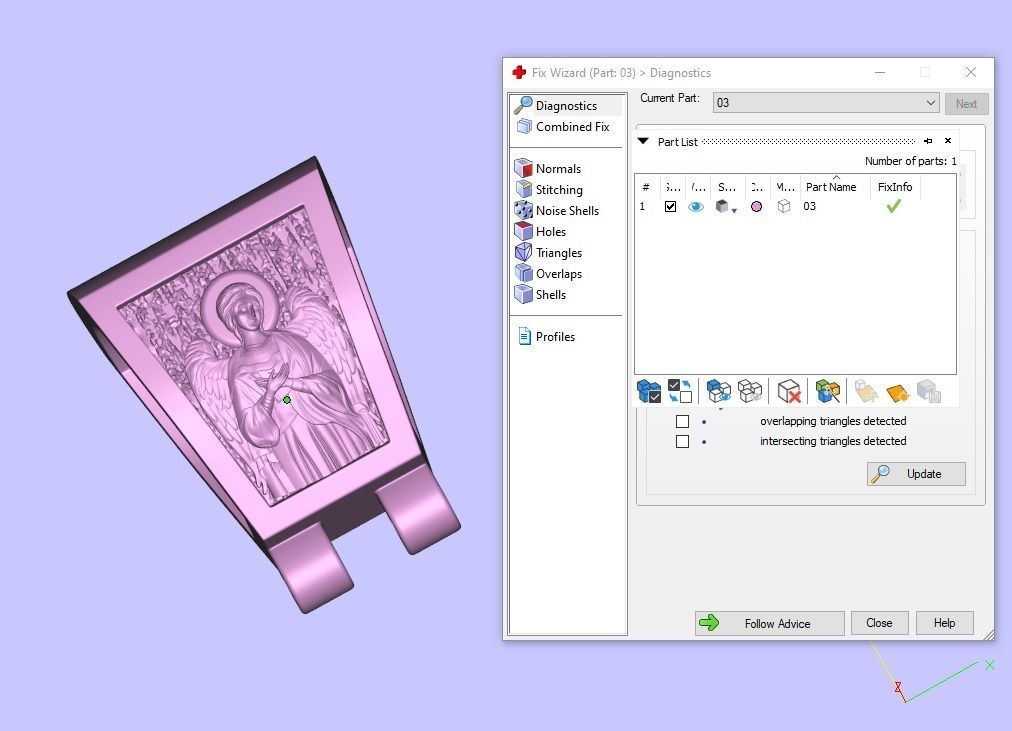Click the faded cube-on-platform icon
The image size is (1012, 731).
(866, 391)
